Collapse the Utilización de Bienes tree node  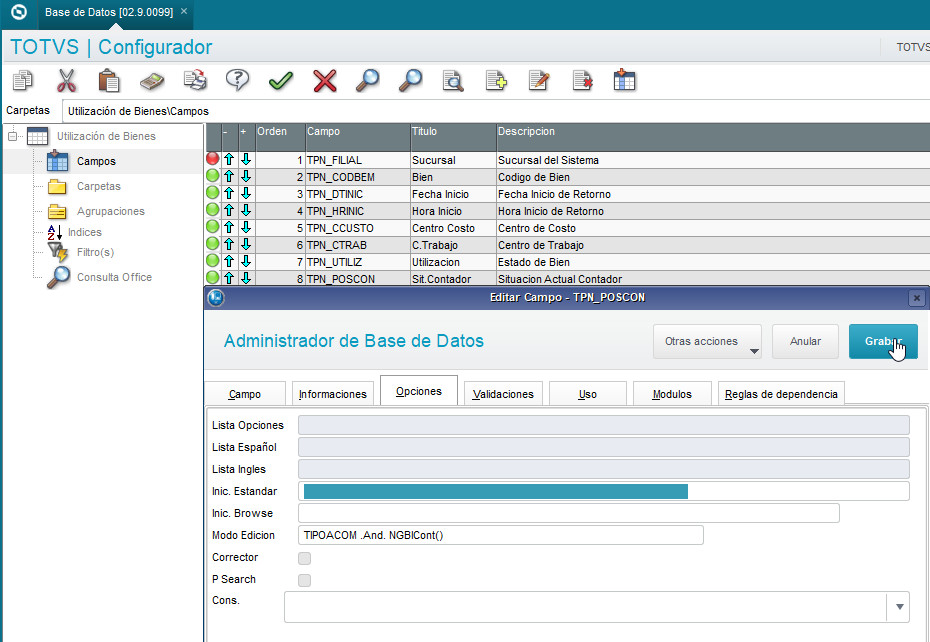click(x=12, y=136)
